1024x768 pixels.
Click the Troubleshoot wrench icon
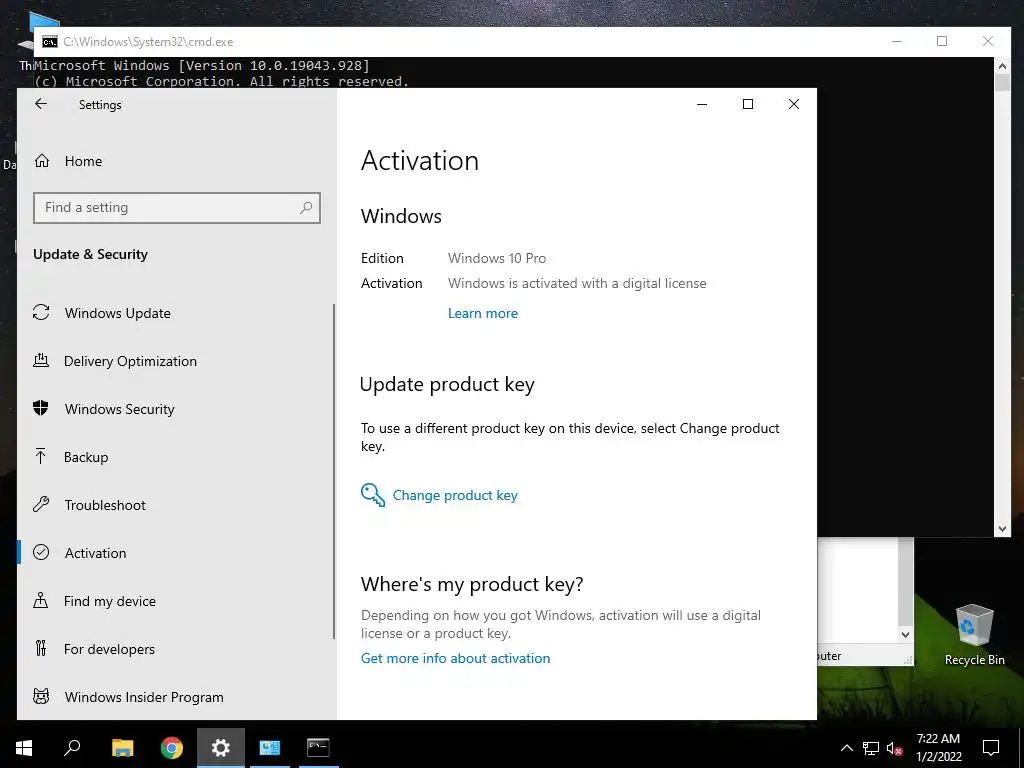click(x=41, y=505)
